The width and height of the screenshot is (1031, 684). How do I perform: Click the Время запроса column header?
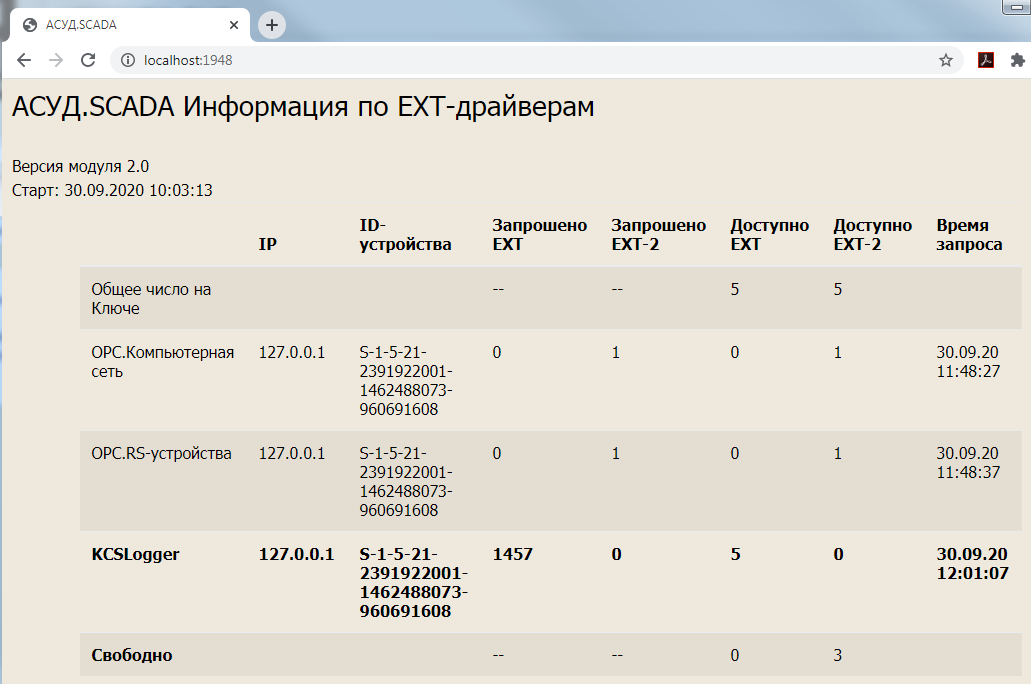click(x=968, y=235)
